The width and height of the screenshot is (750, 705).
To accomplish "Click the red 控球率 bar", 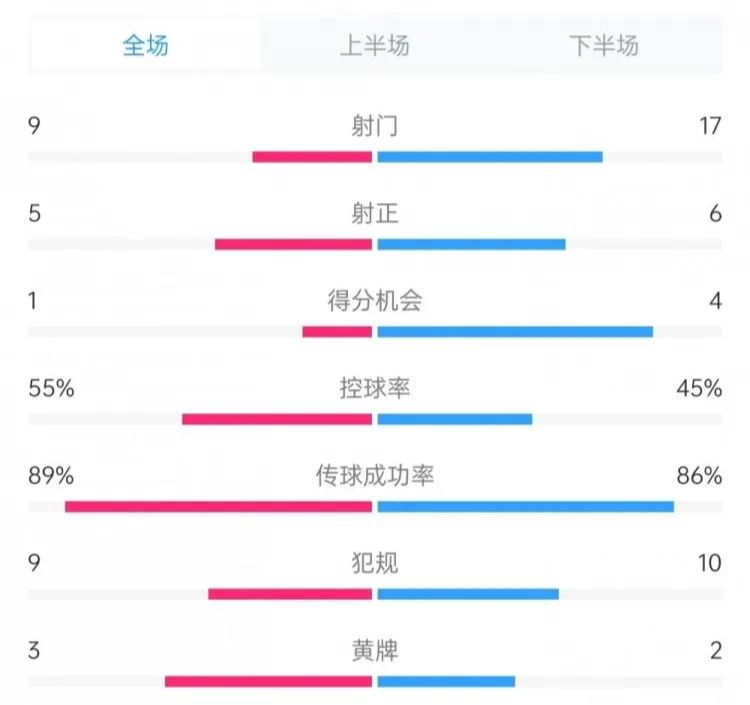I will tap(277, 419).
